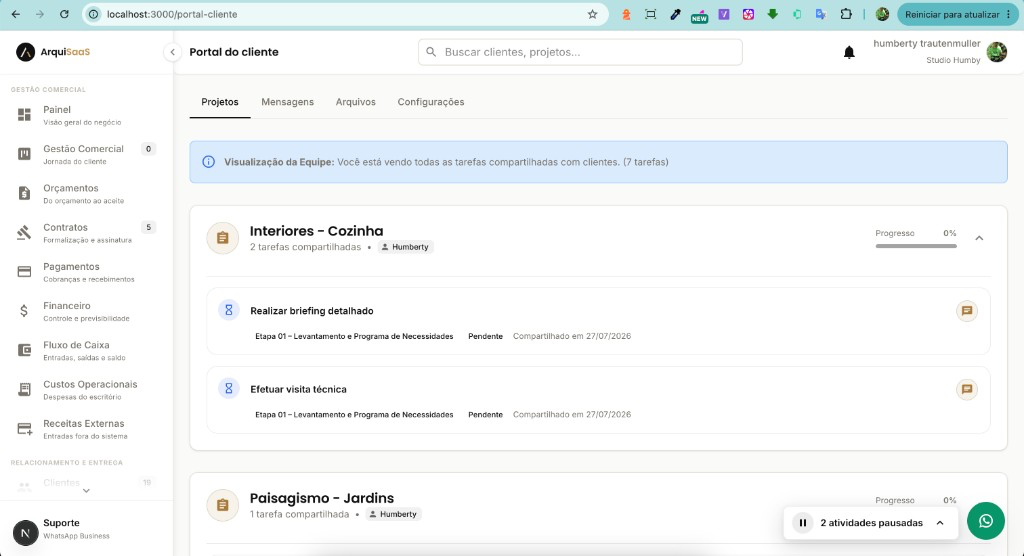Click hourglass icon of Realizar briefing detalhado
The image size is (1024, 556).
point(229,310)
